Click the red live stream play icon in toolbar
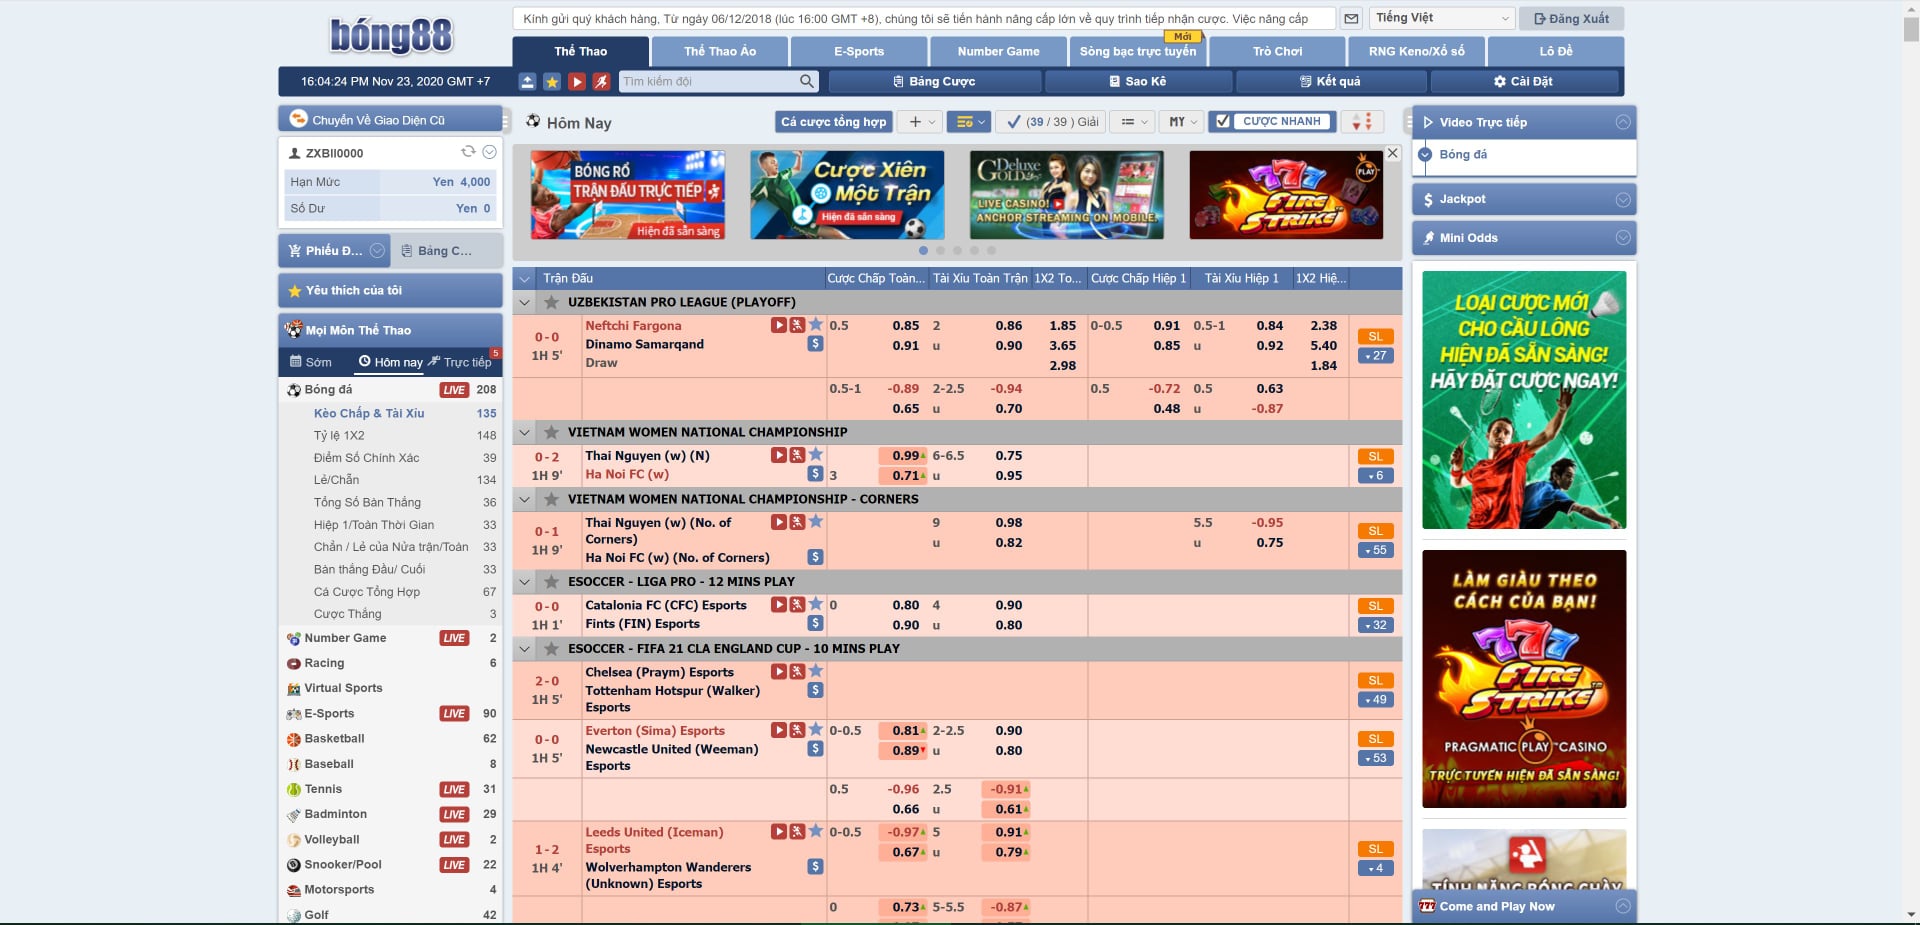The height and width of the screenshot is (925, 1920). click(x=577, y=82)
